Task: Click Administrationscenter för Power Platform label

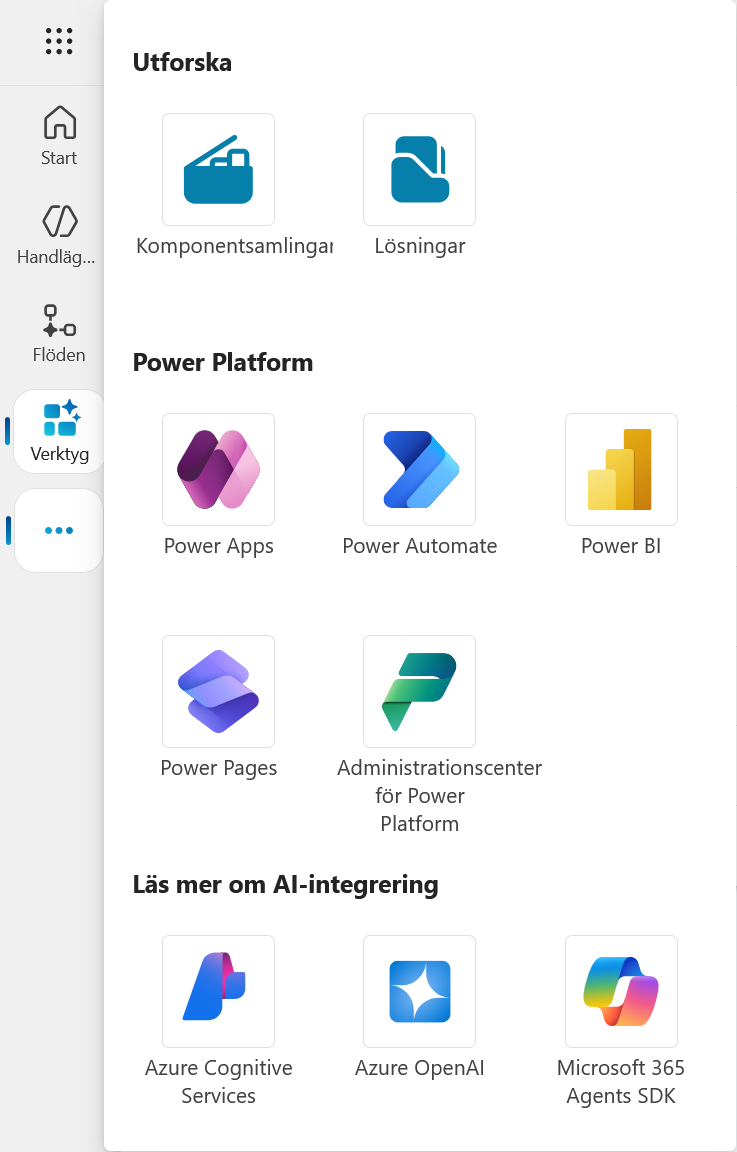Action: click(439, 796)
